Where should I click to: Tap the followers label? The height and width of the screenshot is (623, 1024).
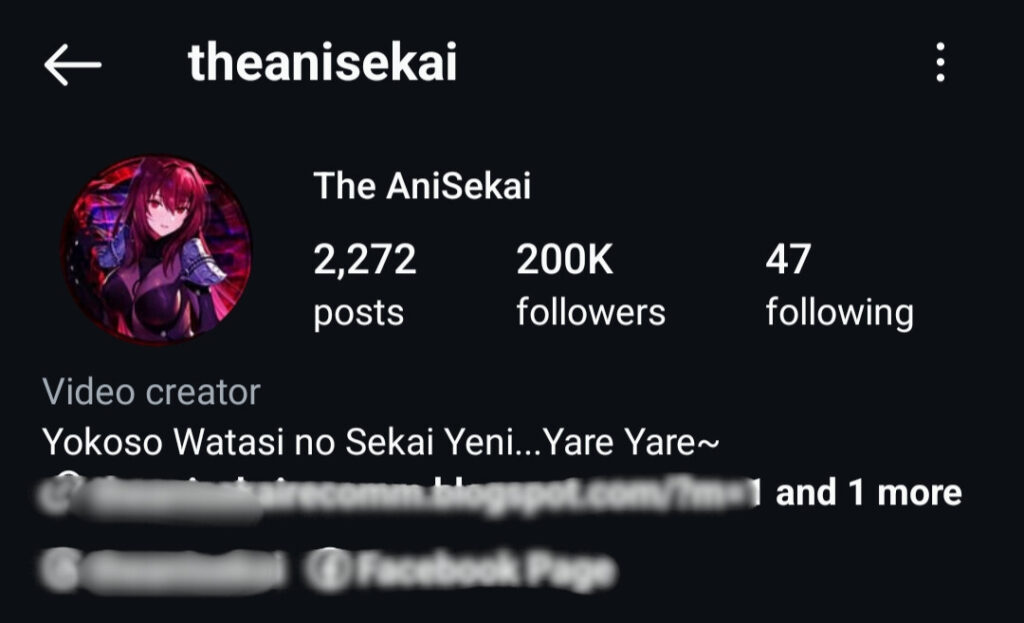click(x=591, y=312)
